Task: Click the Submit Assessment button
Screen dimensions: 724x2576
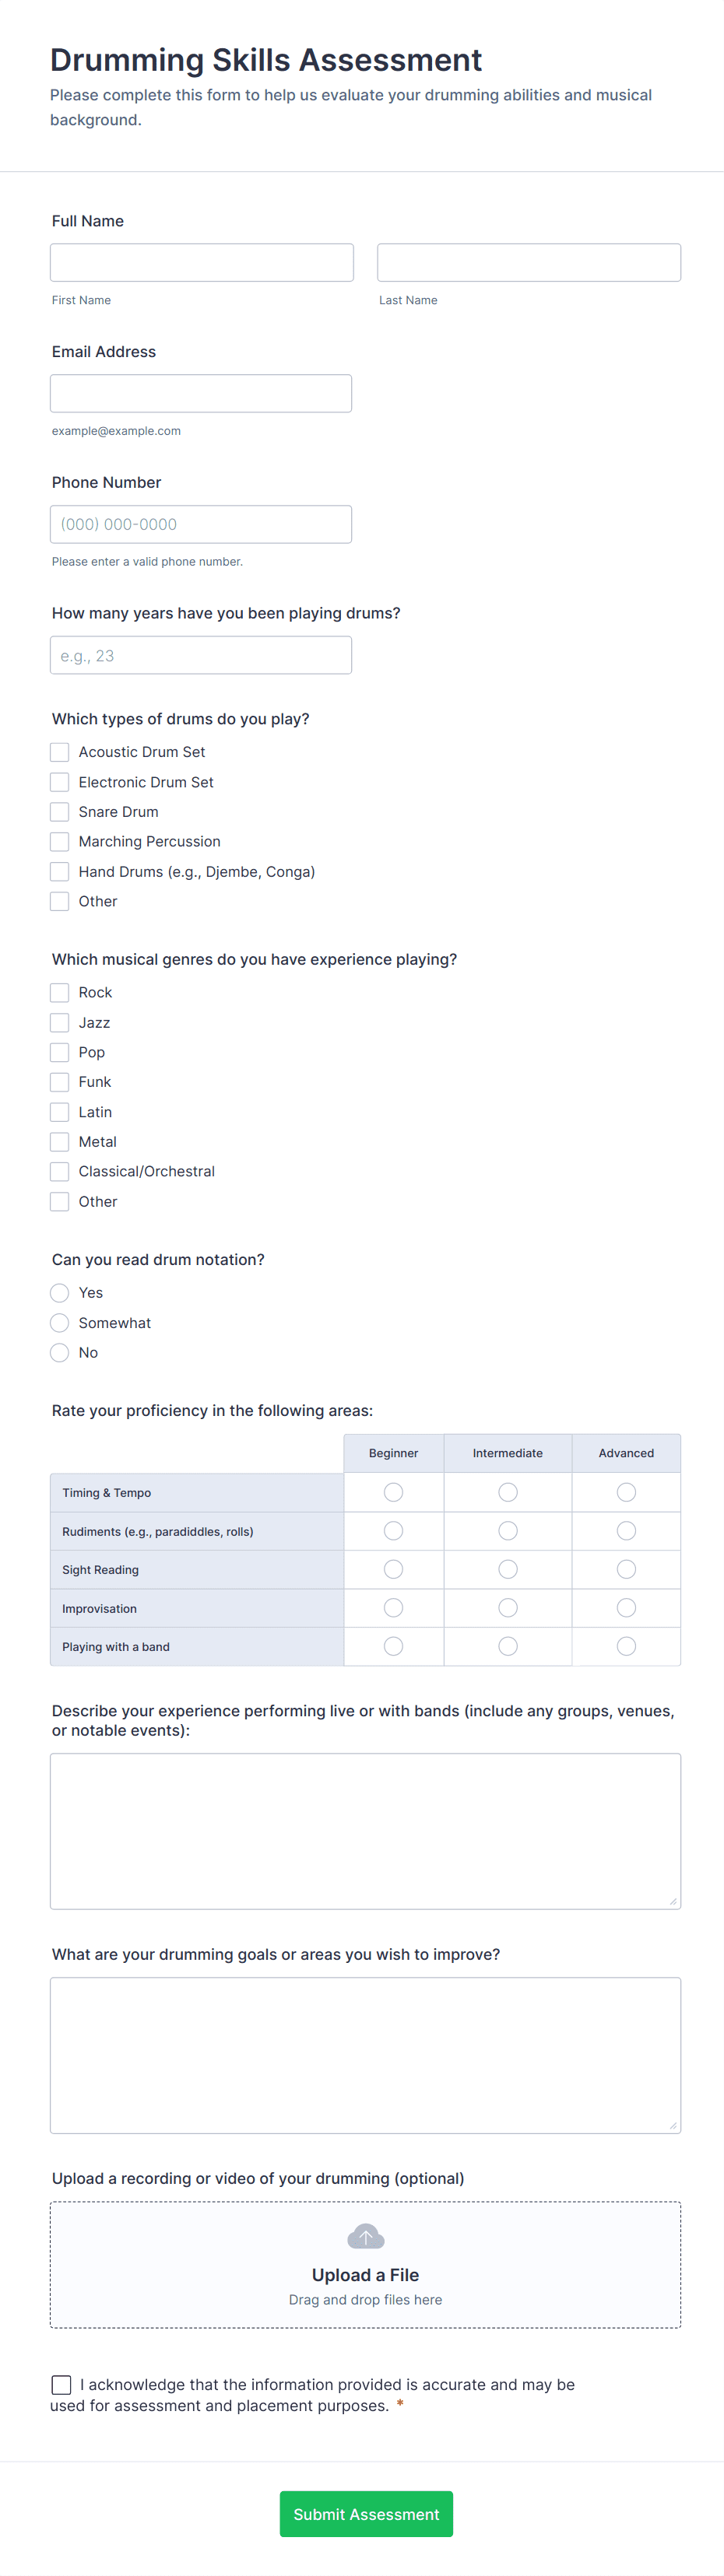Action: pos(366,2513)
